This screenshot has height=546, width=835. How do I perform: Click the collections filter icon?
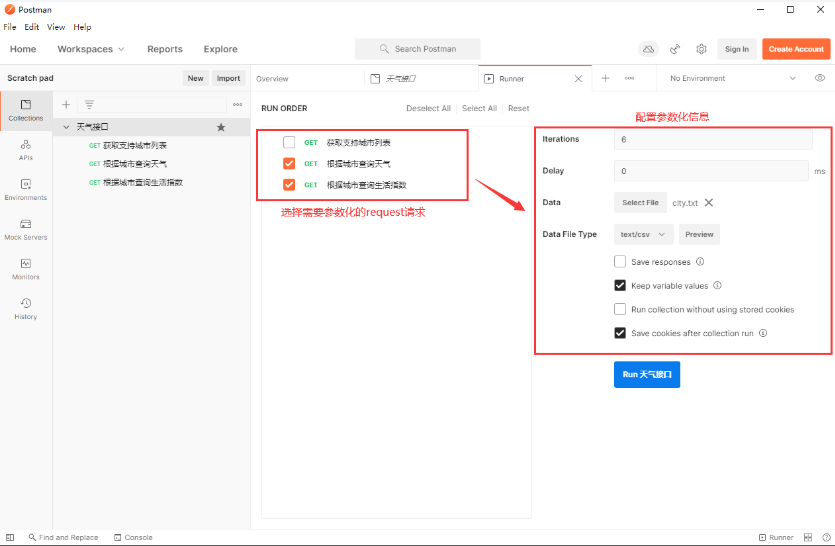tap(89, 104)
